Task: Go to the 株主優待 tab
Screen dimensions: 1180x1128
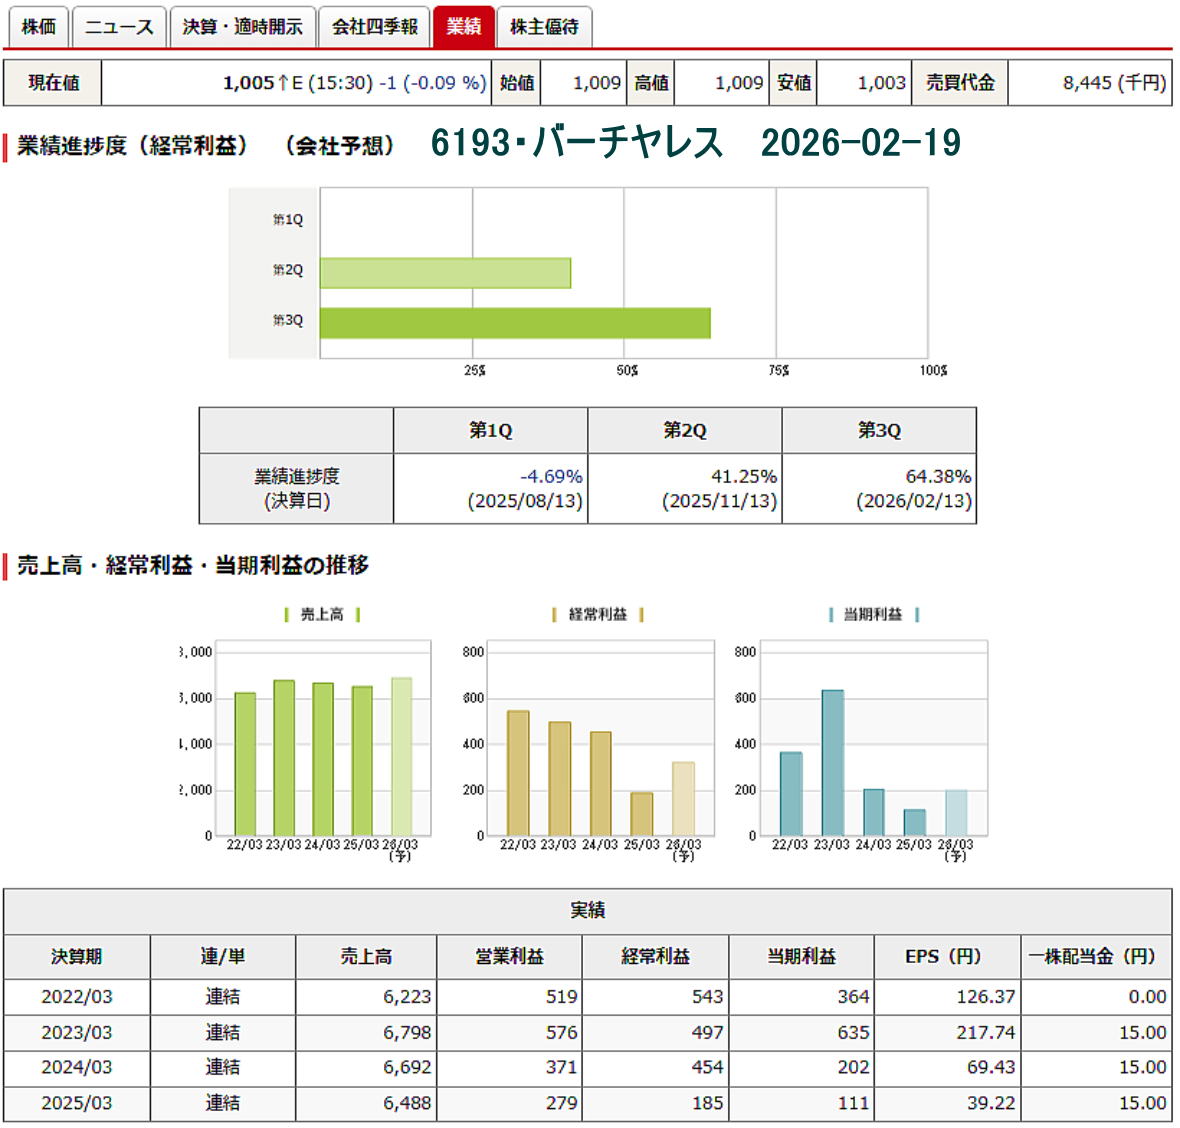Action: (x=544, y=27)
